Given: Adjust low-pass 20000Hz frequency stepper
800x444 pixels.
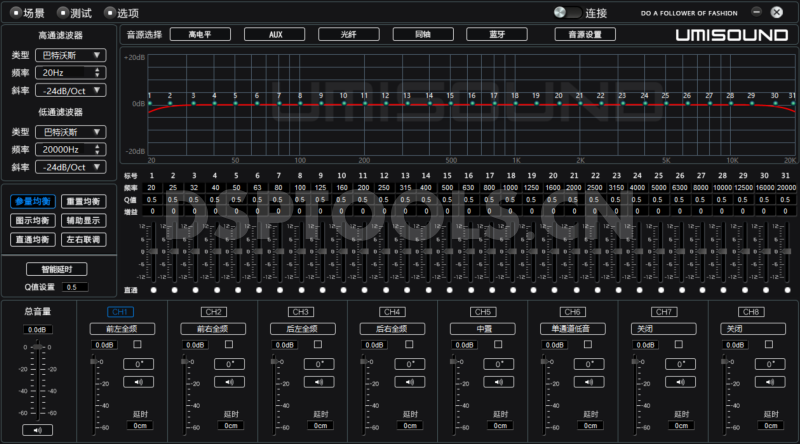Looking at the screenshot, I should 97,150.
